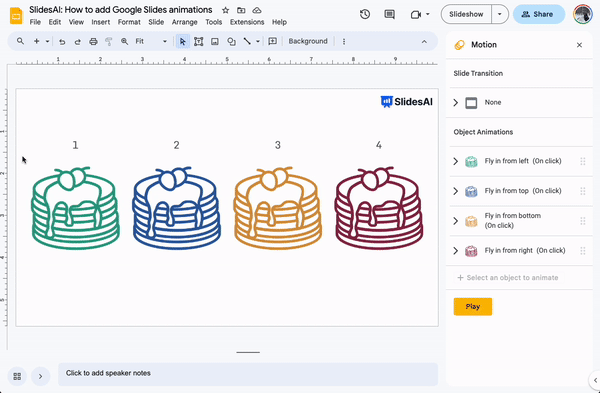
Task: Click the Background button
Action: (308, 41)
